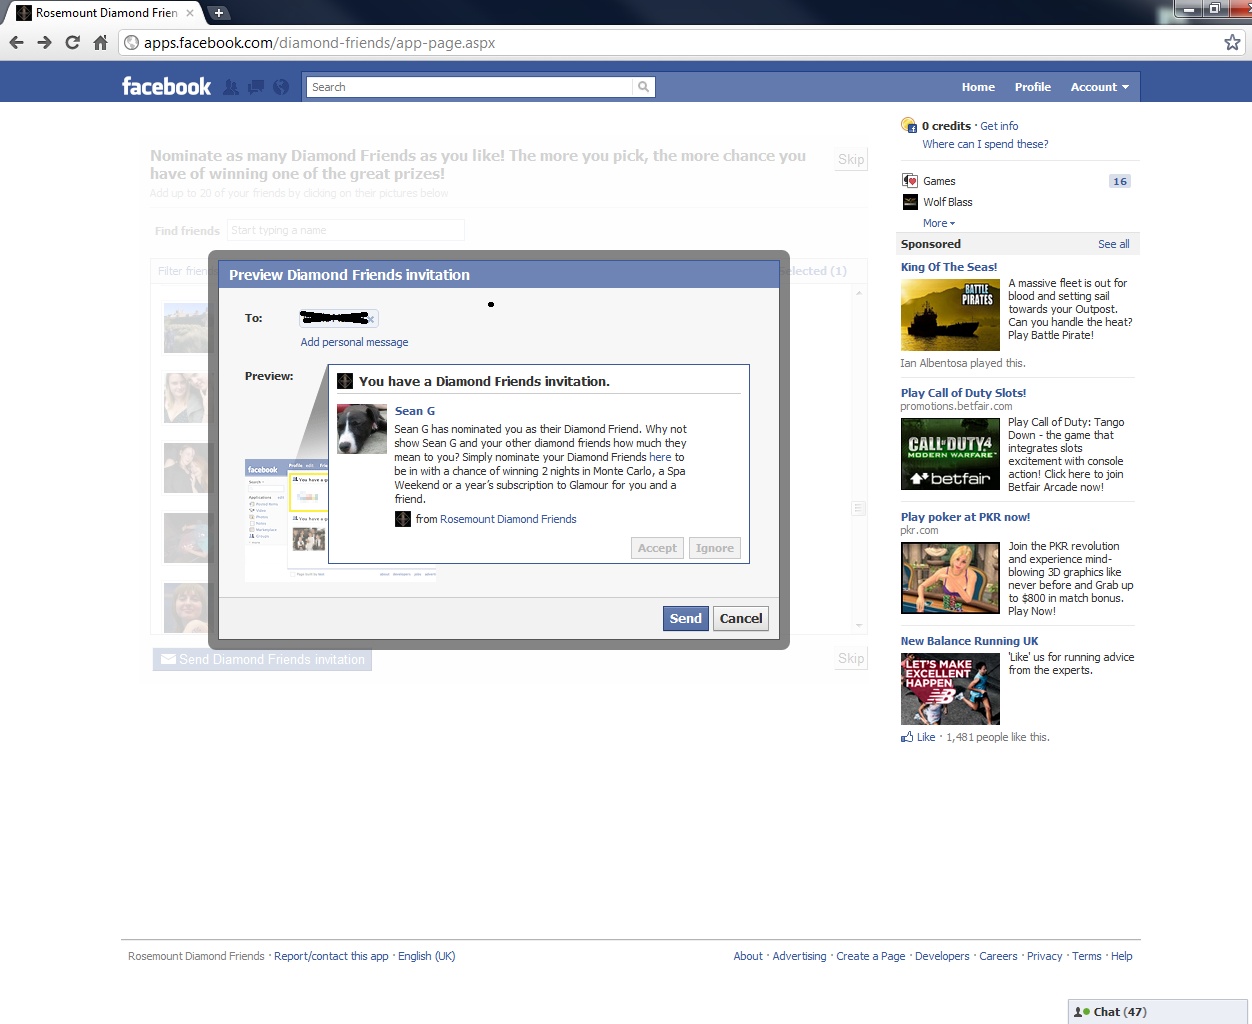The width and height of the screenshot is (1252, 1024).
Task: Click Add personal message link
Action: (x=354, y=342)
